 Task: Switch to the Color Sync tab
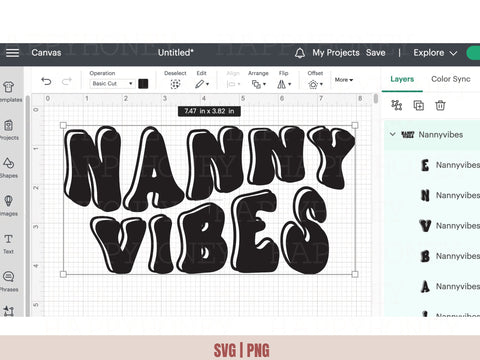(451, 79)
